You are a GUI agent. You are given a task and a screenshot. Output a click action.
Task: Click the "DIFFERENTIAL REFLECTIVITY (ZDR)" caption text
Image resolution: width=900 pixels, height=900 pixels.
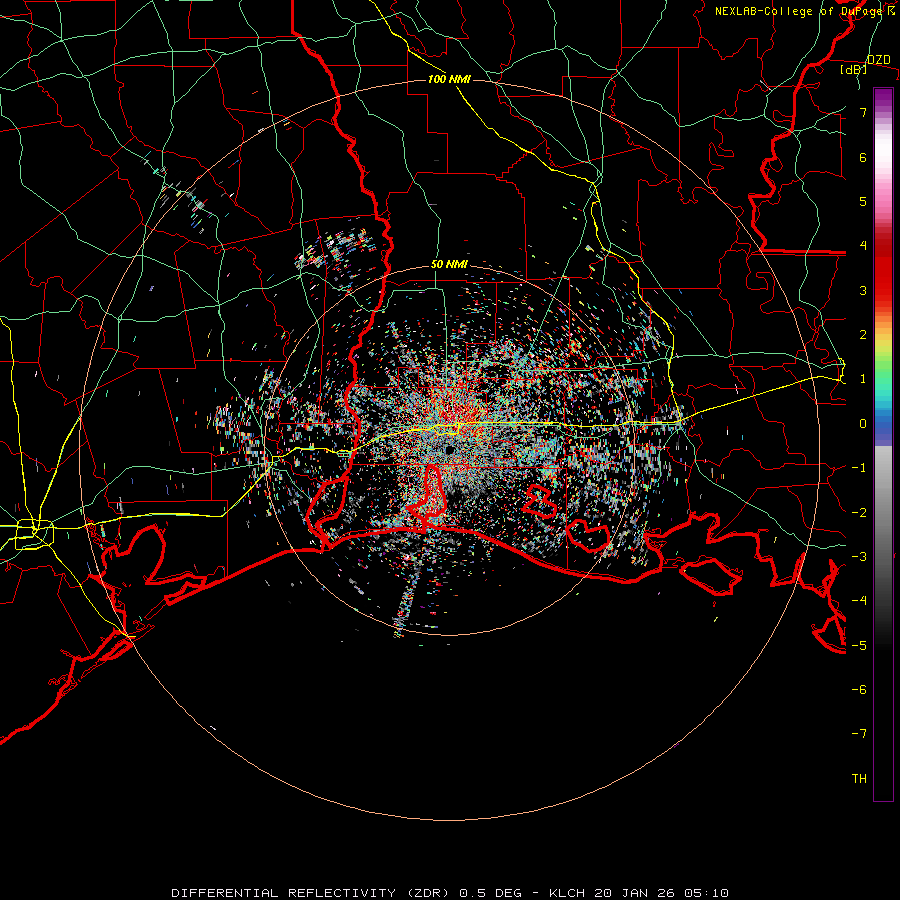point(313,893)
